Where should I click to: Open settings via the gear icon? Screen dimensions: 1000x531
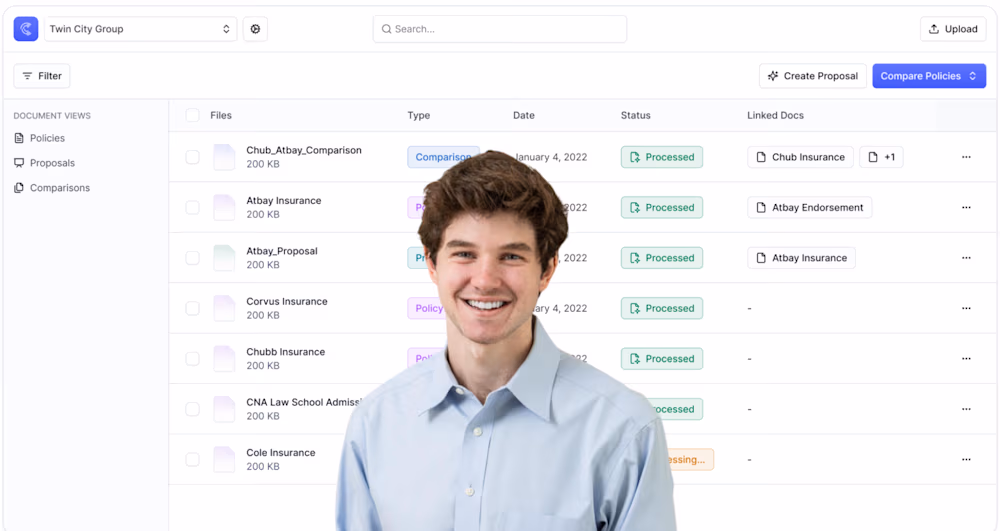point(255,29)
